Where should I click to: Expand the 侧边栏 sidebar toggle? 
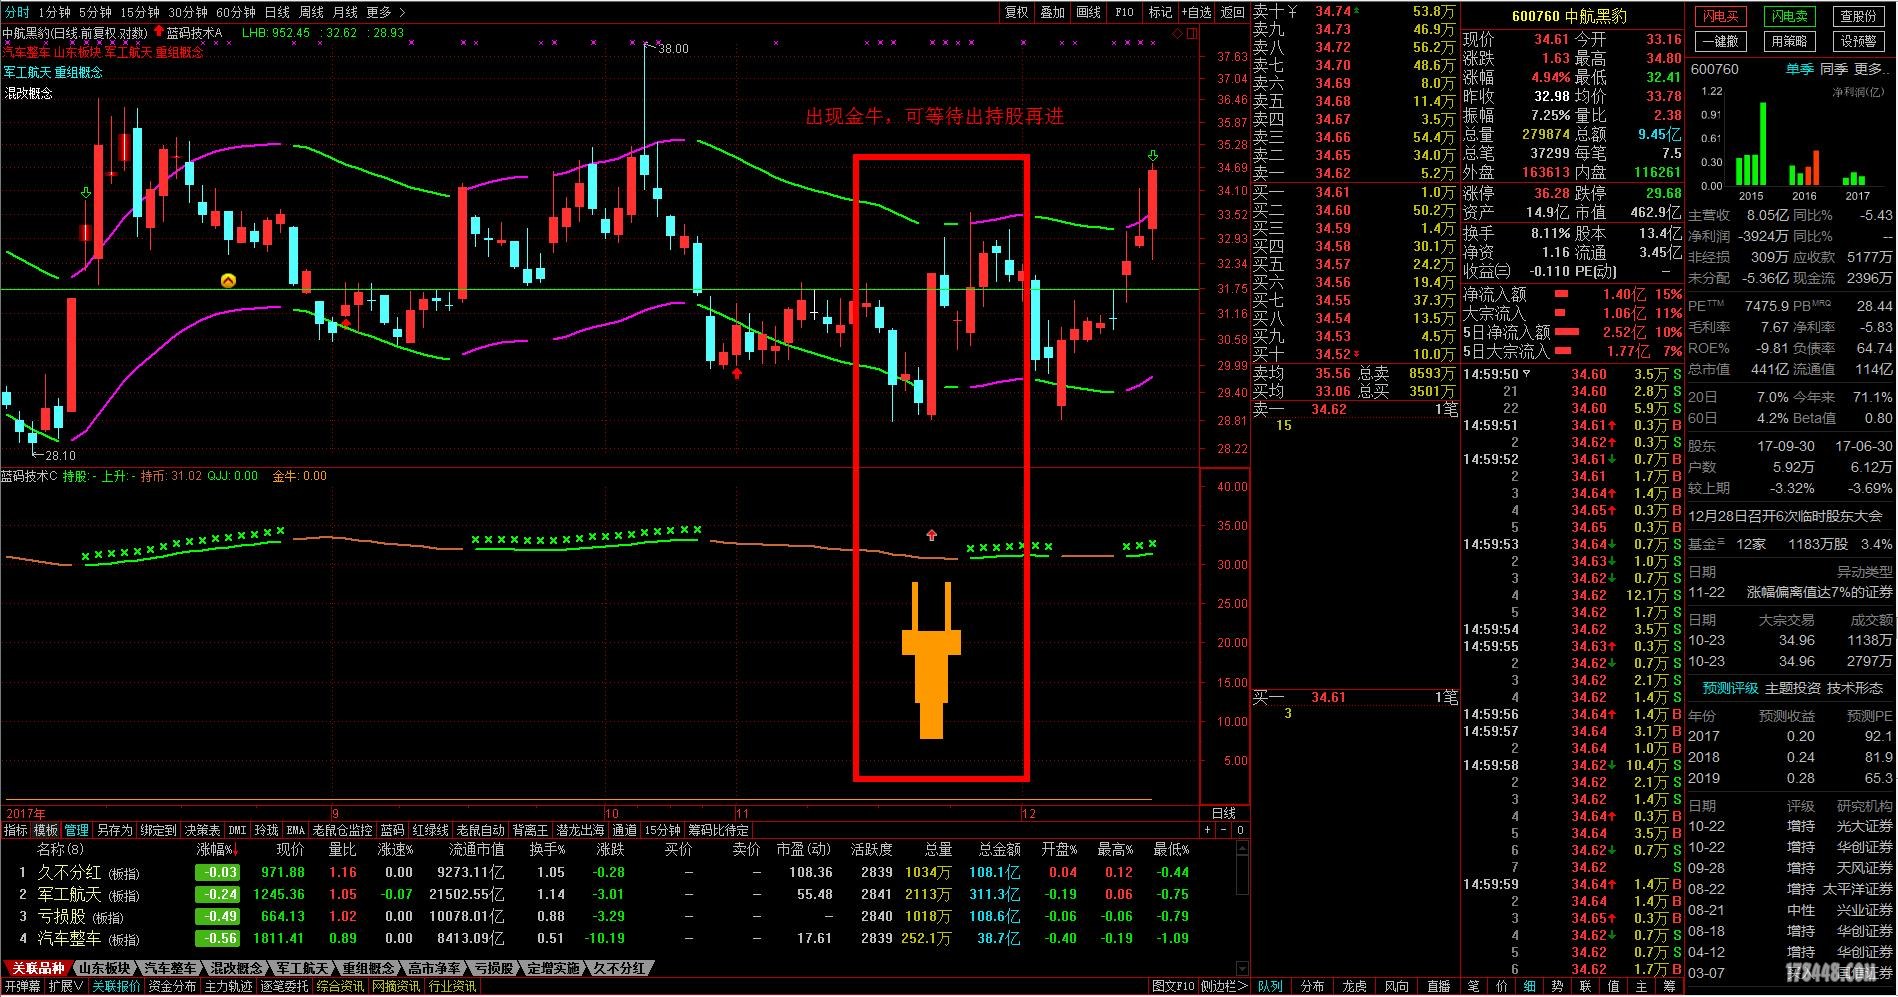click(x=1224, y=986)
